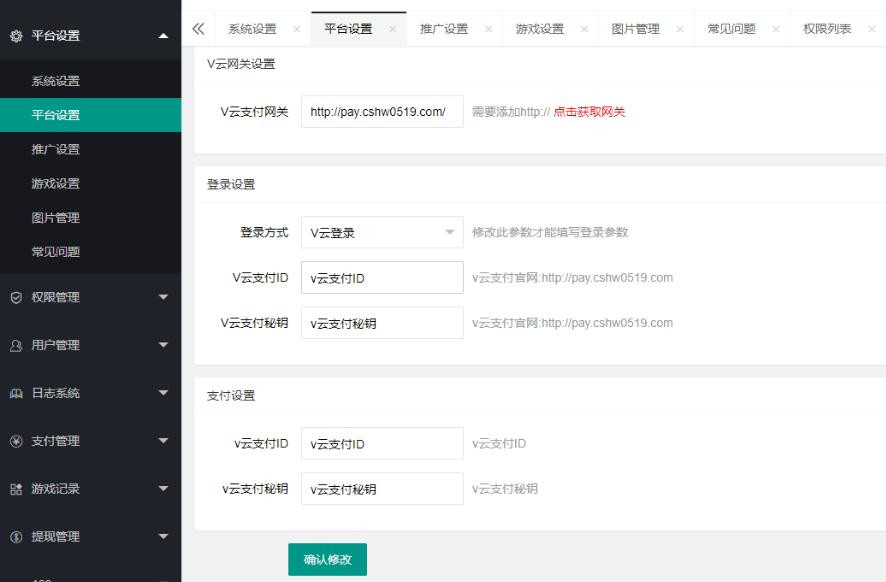Click the gear icon beside 平台设置
Viewport: 886px width, 582px height.
16,36
